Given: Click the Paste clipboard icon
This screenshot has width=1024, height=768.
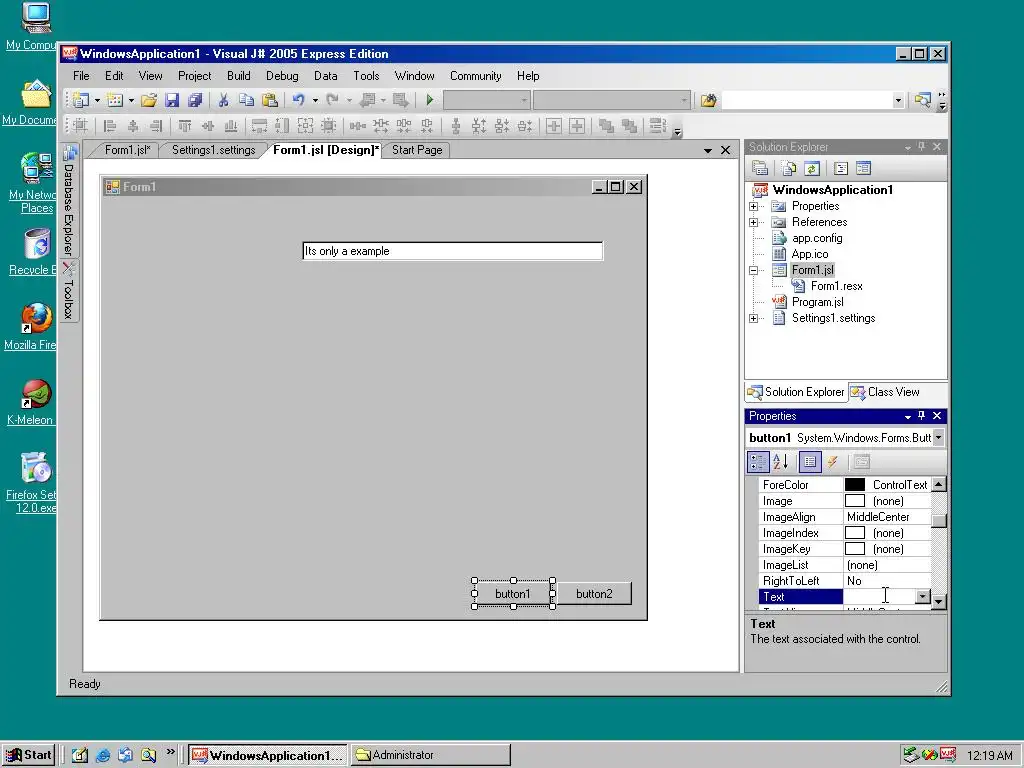Looking at the screenshot, I should pyautogui.click(x=270, y=100).
